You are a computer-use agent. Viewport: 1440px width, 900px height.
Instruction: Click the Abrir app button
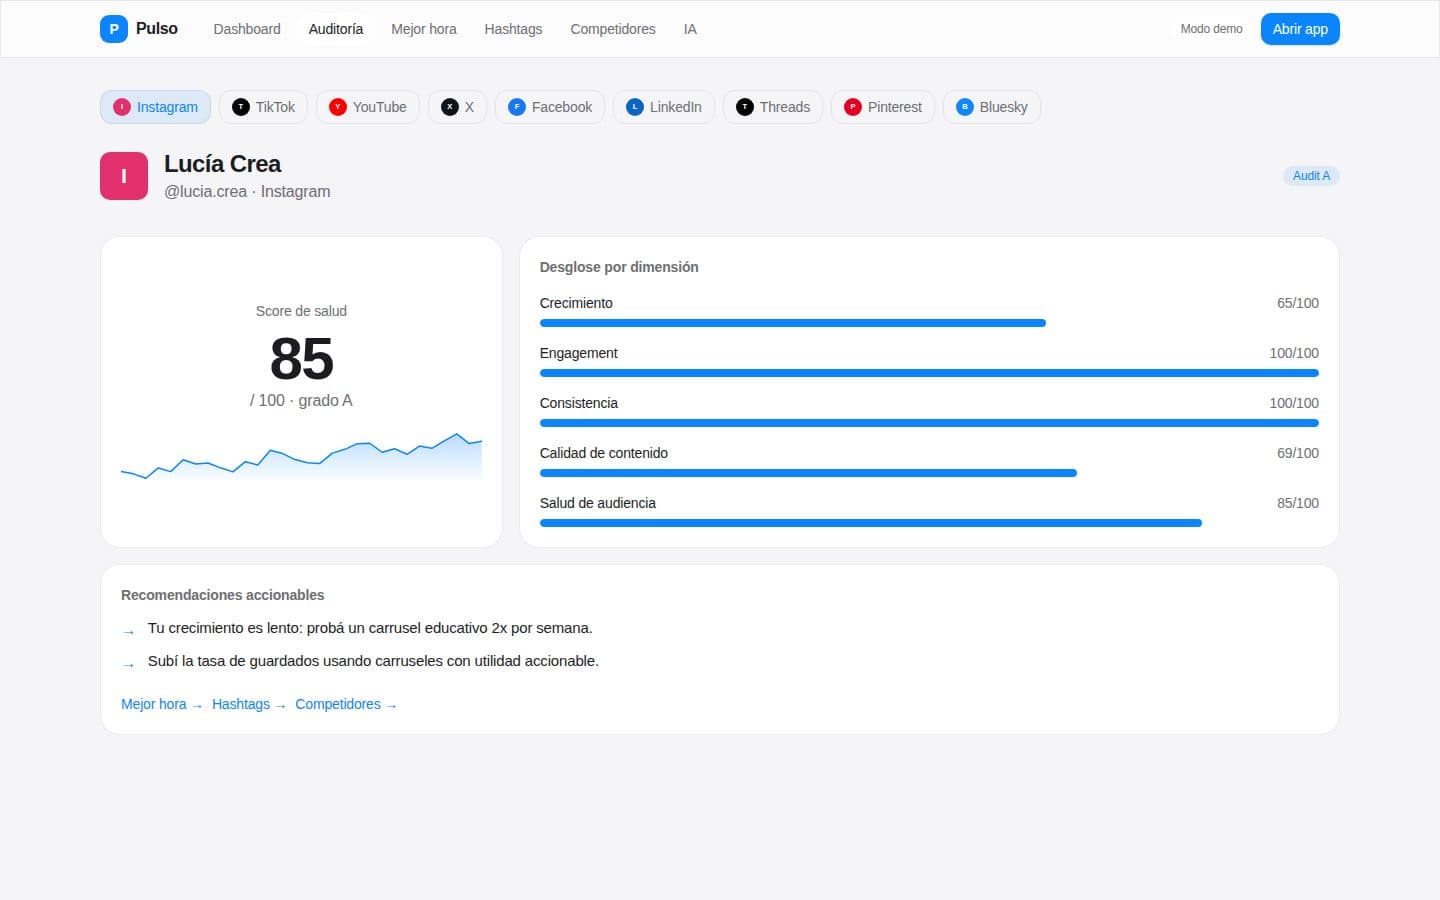point(1300,29)
